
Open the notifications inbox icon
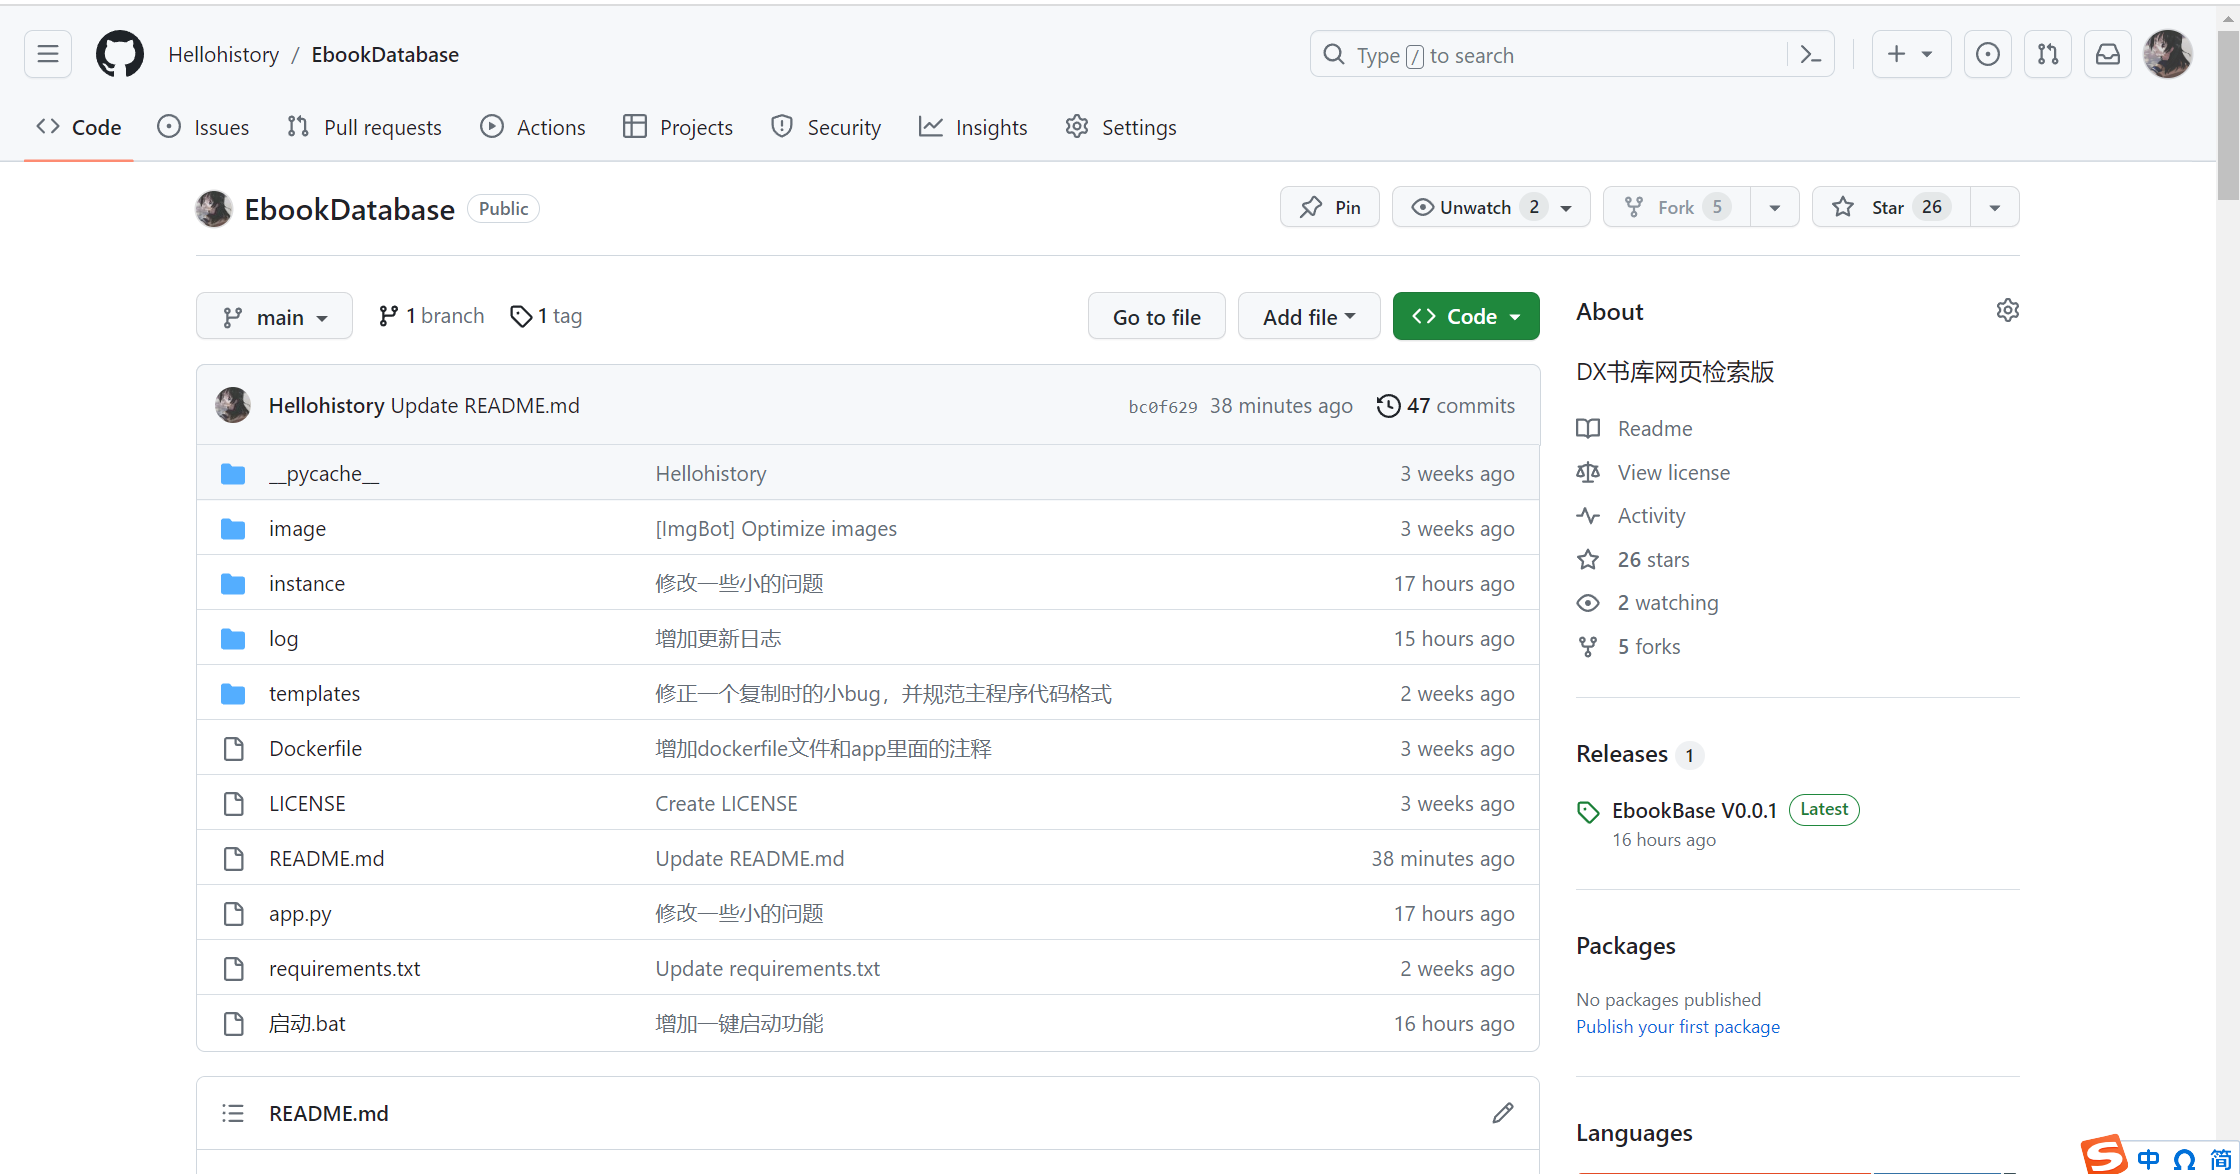(x=2108, y=54)
